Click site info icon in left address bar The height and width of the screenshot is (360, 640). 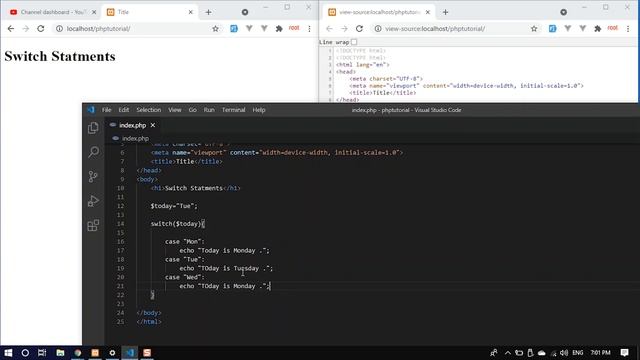60,29
